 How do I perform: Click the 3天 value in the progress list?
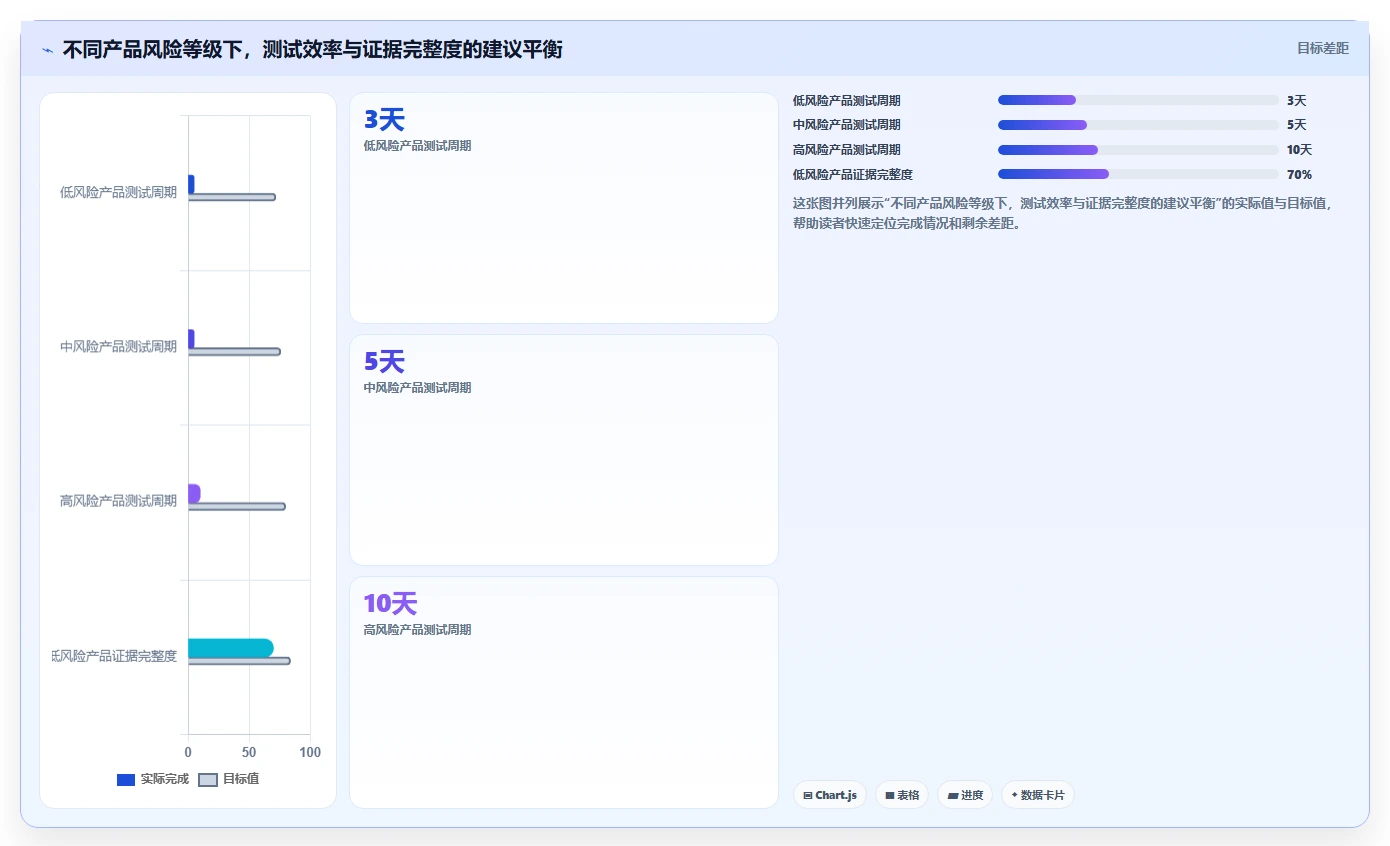1297,101
